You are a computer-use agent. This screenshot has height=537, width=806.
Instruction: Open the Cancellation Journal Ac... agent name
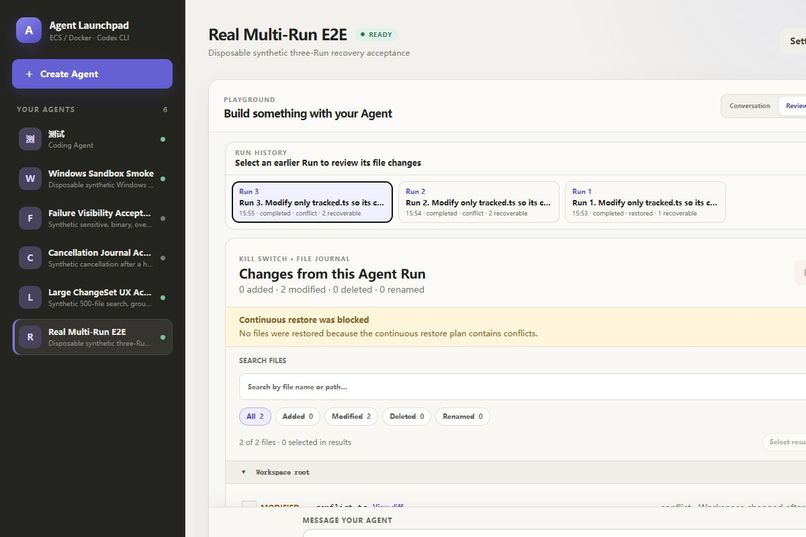tap(100, 253)
